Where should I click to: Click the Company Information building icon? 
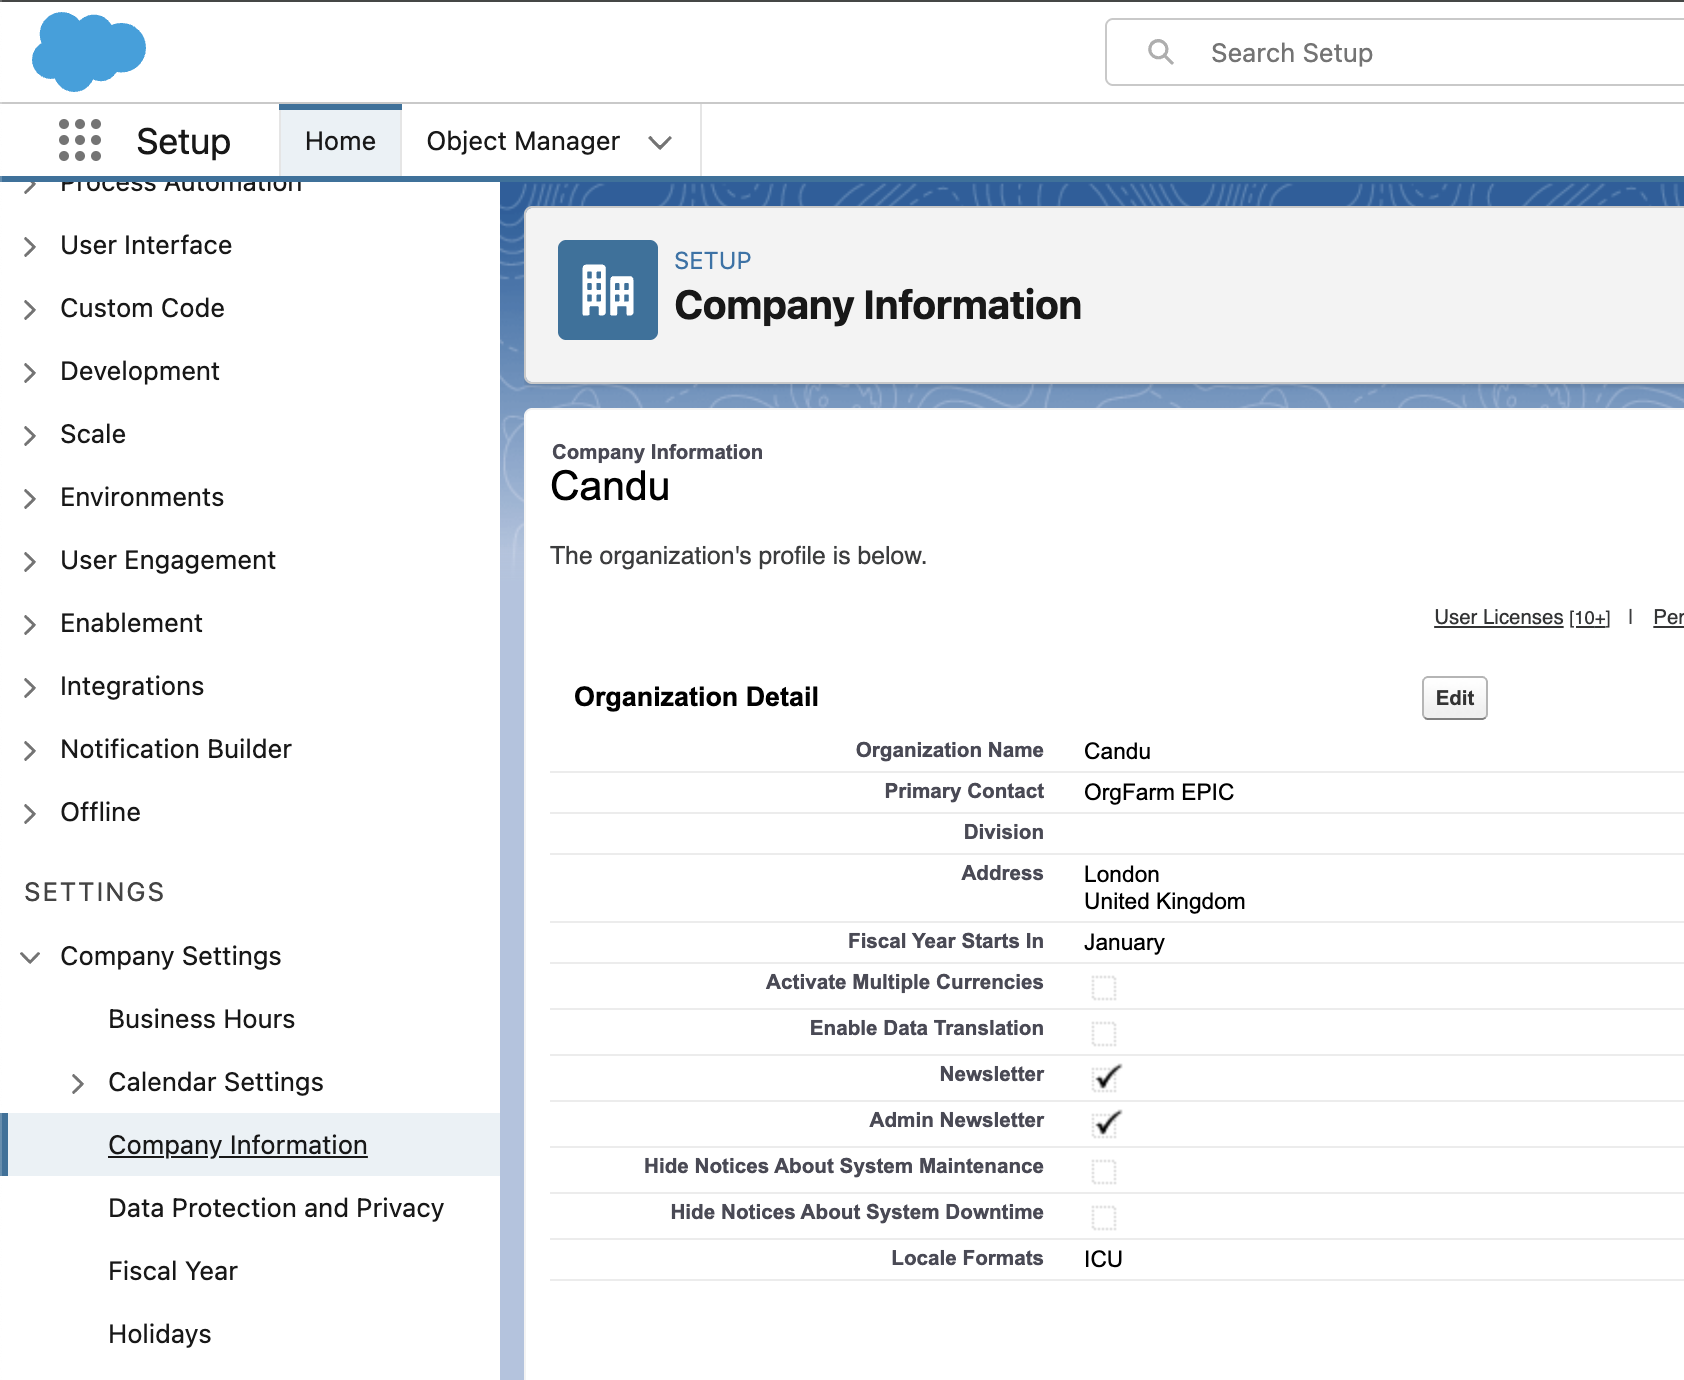tap(608, 290)
